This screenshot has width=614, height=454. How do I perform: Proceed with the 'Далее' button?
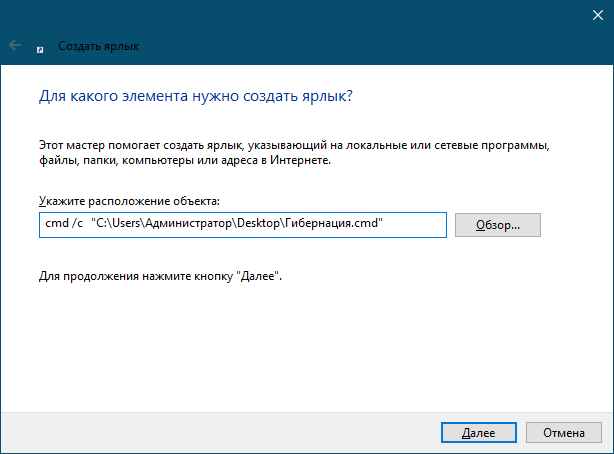tap(479, 432)
